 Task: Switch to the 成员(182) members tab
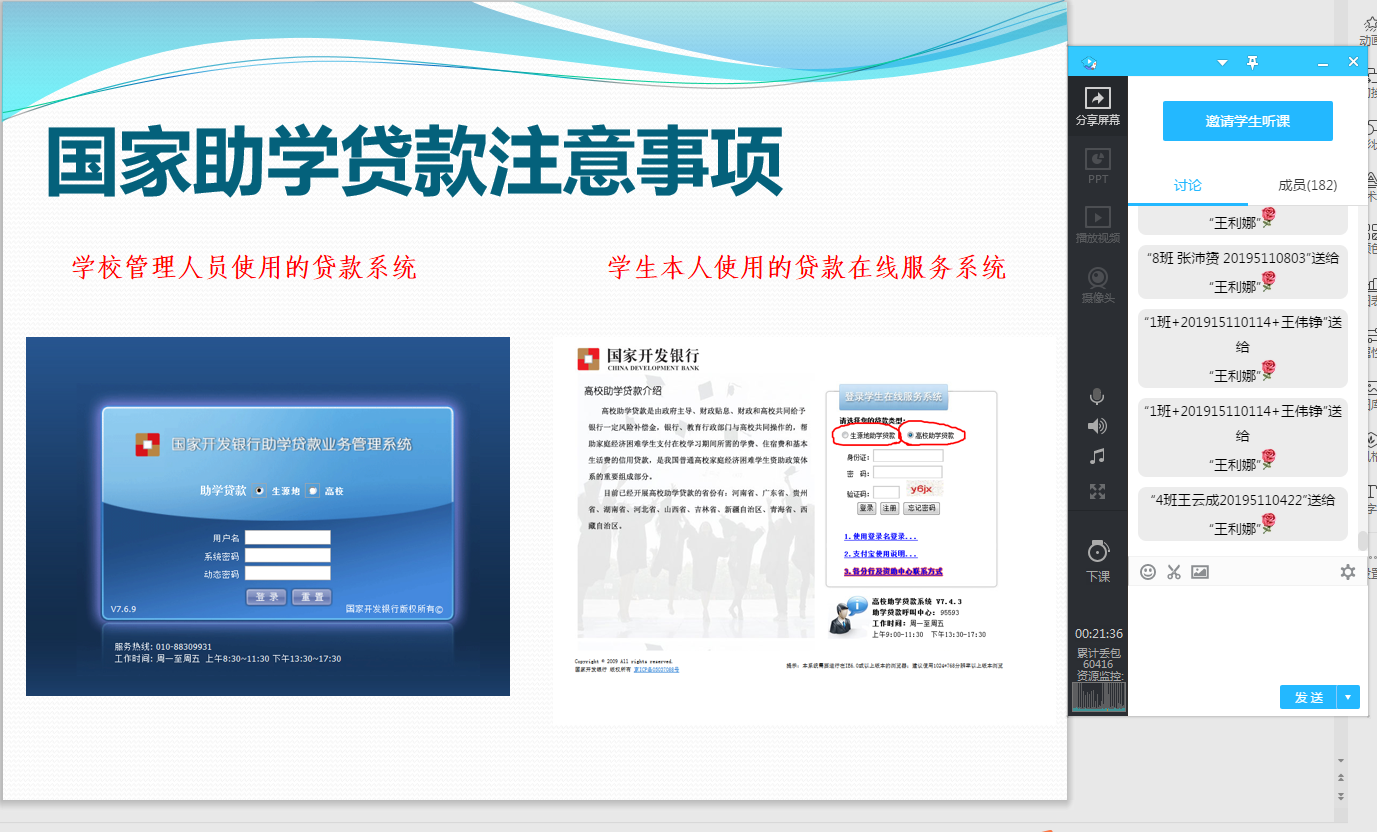(x=1307, y=185)
